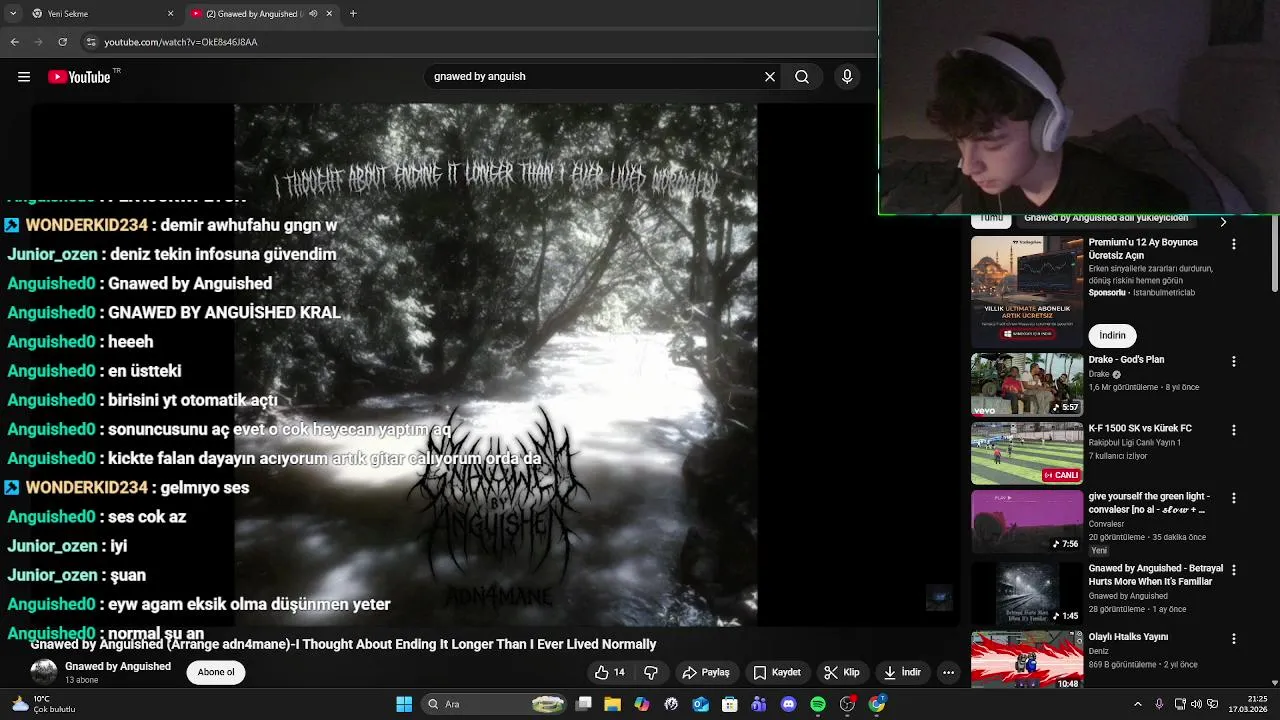Screen dimensions: 1280x720
Task: View site information icon in address bar
Action: [x=91, y=42]
